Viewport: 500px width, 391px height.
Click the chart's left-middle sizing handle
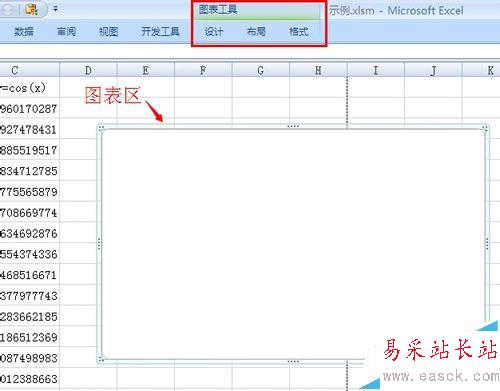click(99, 244)
